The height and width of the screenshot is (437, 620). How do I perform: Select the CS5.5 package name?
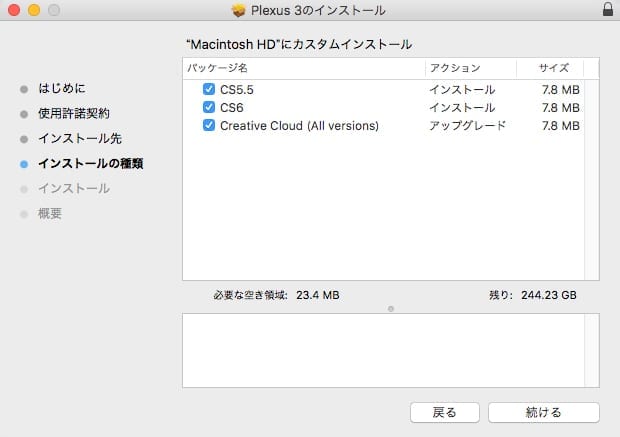tap(237, 89)
